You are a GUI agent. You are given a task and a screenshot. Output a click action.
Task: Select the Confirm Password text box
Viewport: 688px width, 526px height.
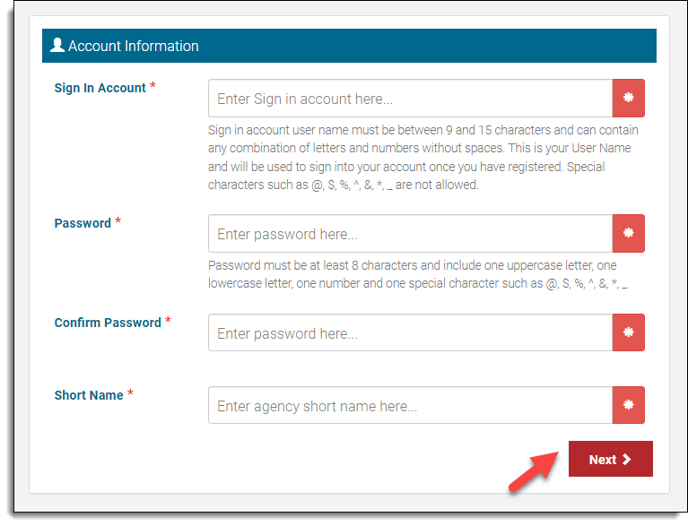coord(410,333)
